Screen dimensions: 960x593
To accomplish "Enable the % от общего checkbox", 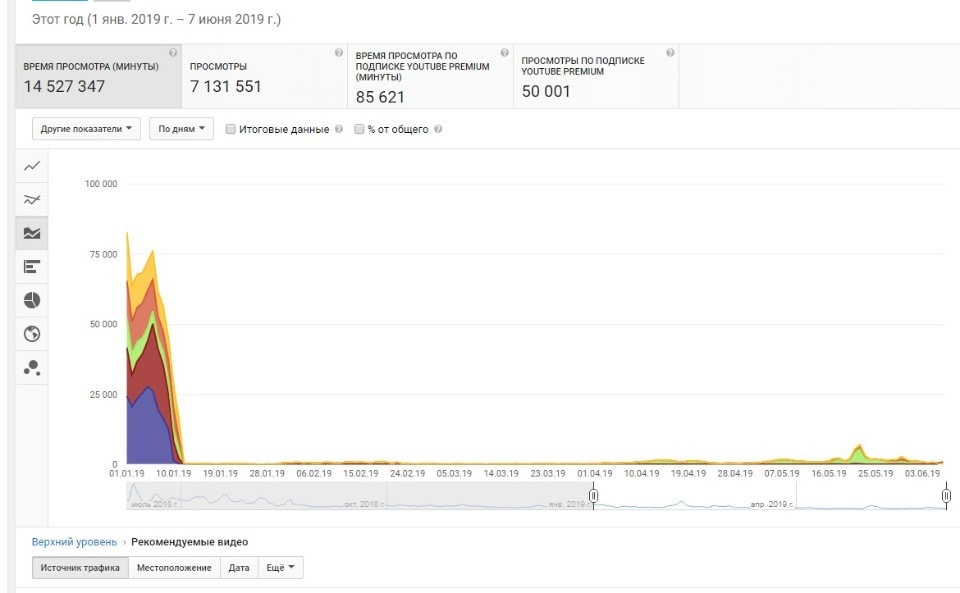I will tap(359, 129).
